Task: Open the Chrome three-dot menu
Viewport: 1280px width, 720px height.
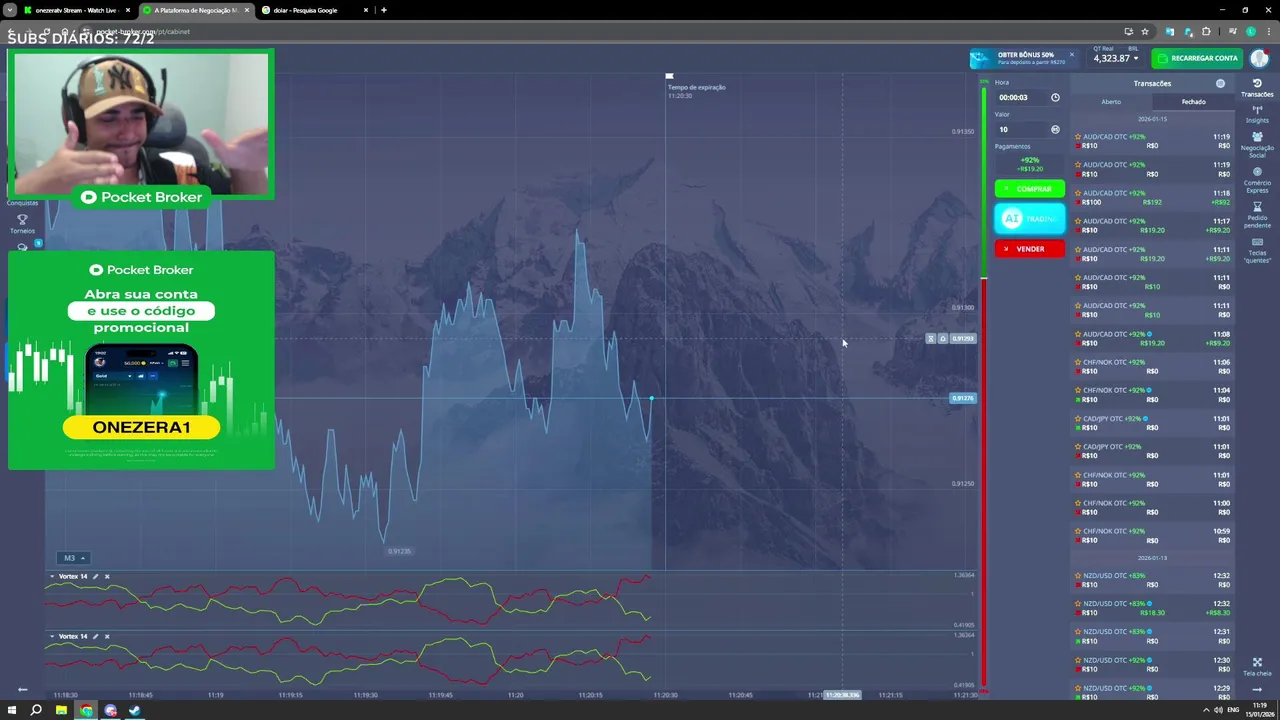Action: [1267, 31]
